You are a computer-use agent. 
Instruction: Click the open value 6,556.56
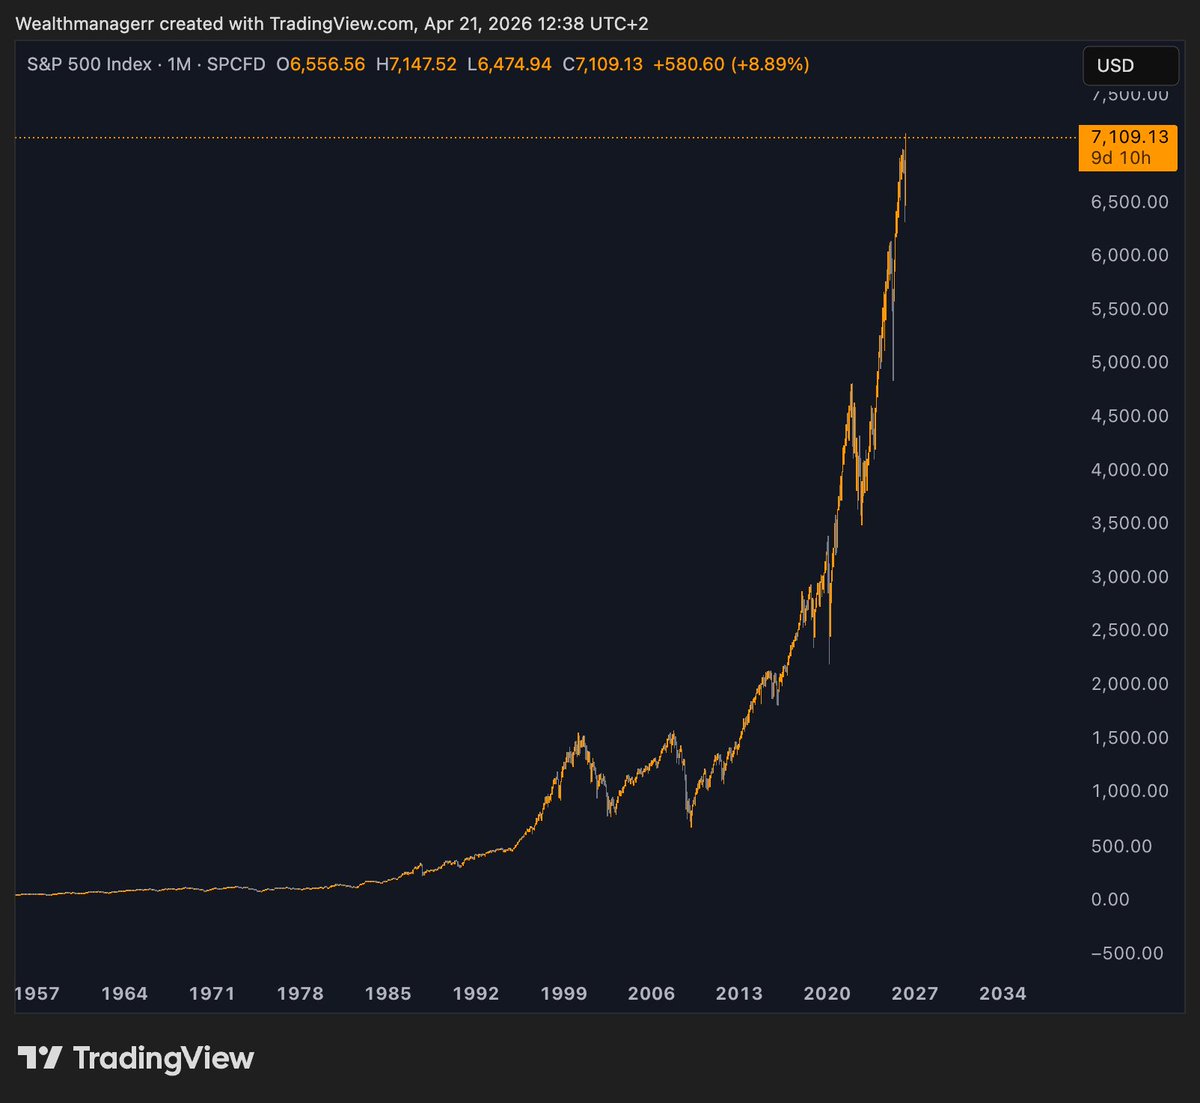point(328,65)
